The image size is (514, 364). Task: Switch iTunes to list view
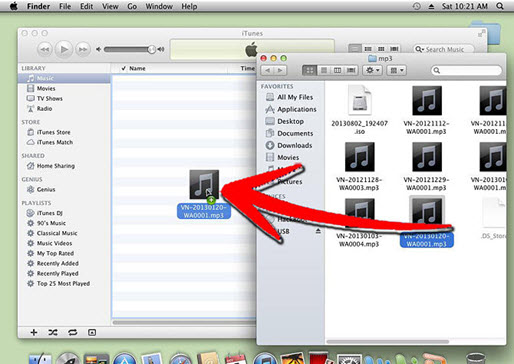[355, 49]
